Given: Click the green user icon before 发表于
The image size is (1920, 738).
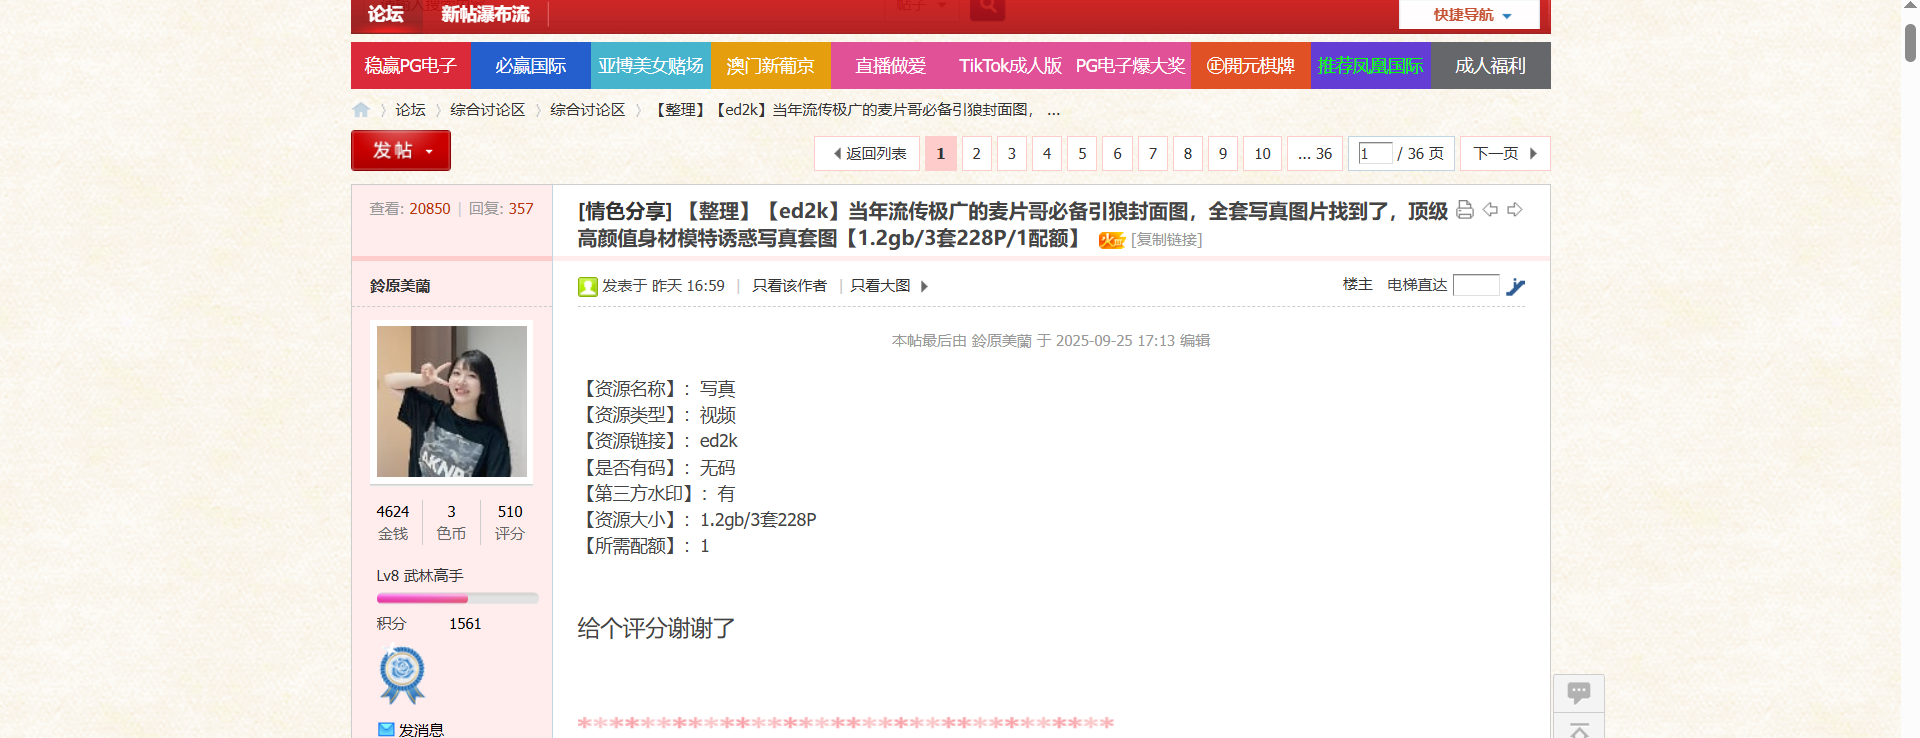Looking at the screenshot, I should point(588,287).
